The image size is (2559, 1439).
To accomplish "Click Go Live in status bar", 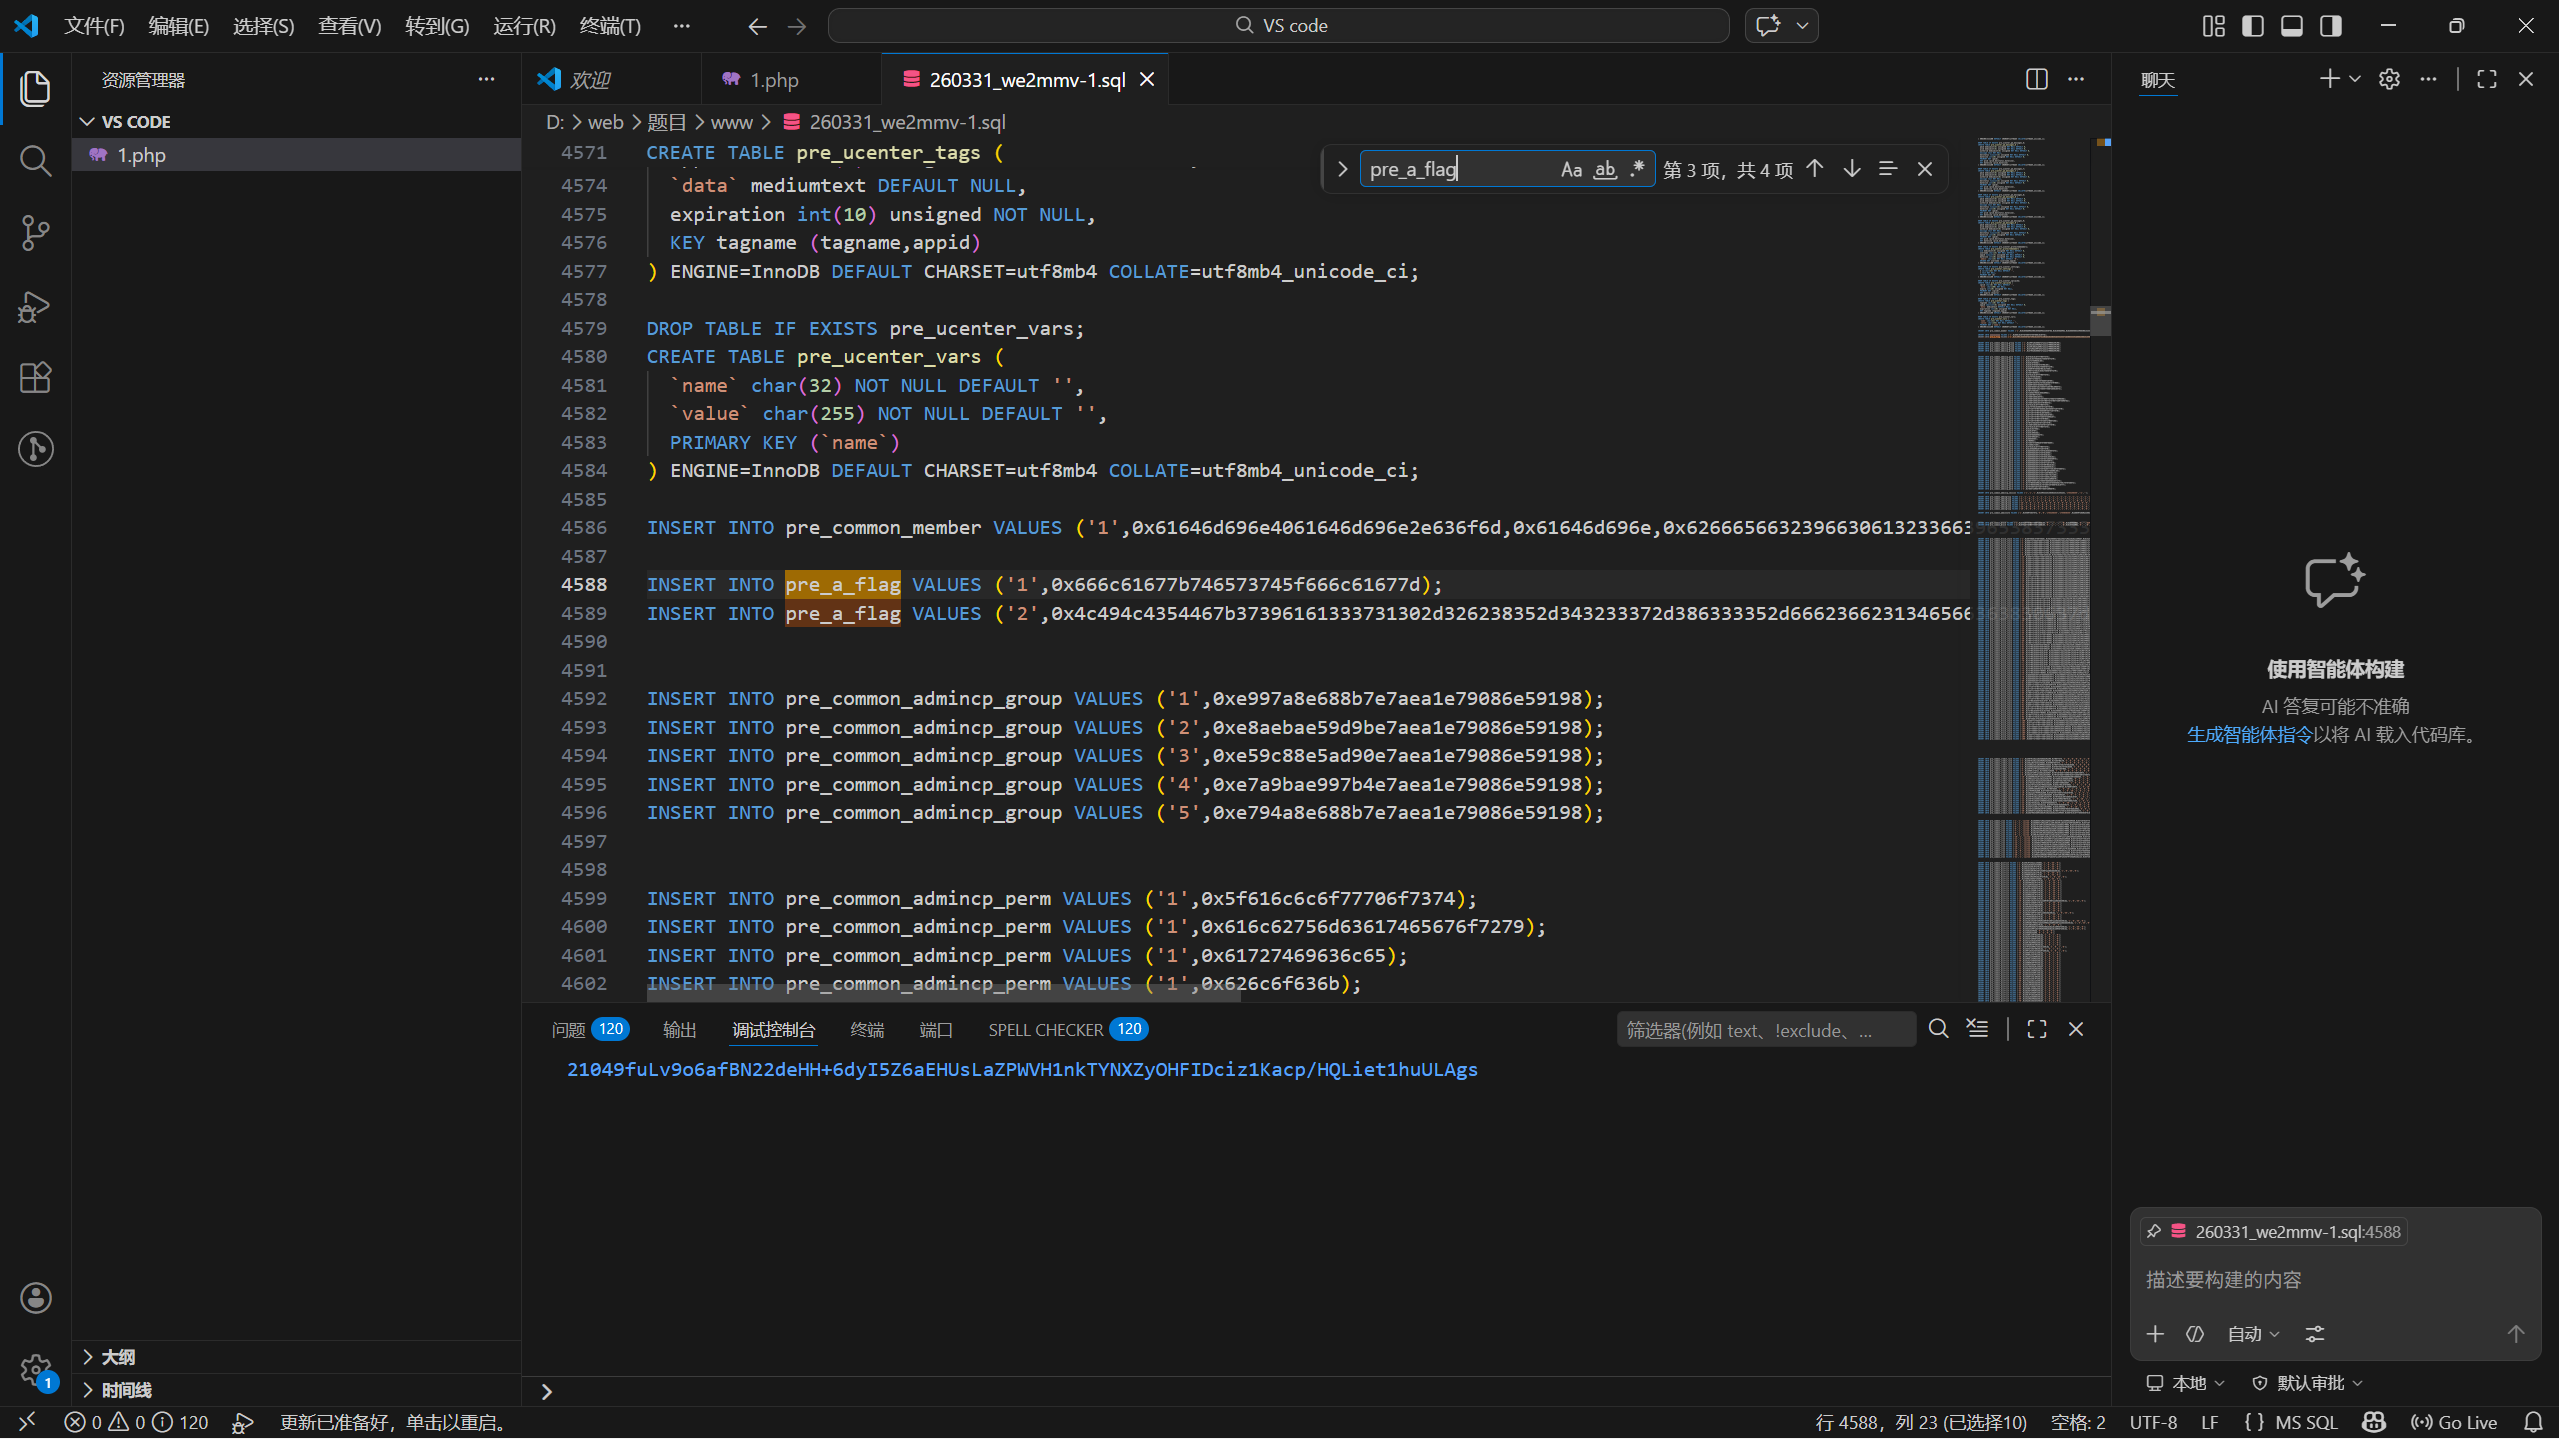I will click(x=2455, y=1422).
